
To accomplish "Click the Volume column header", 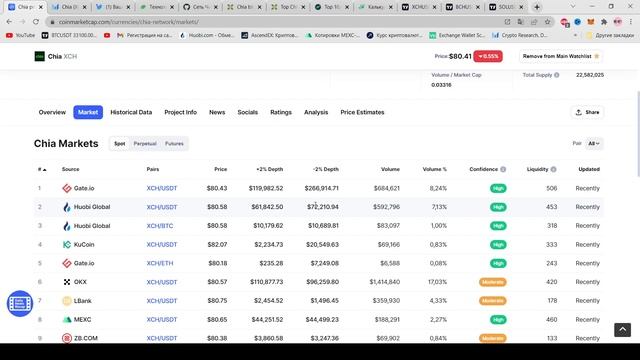I will click(390, 169).
